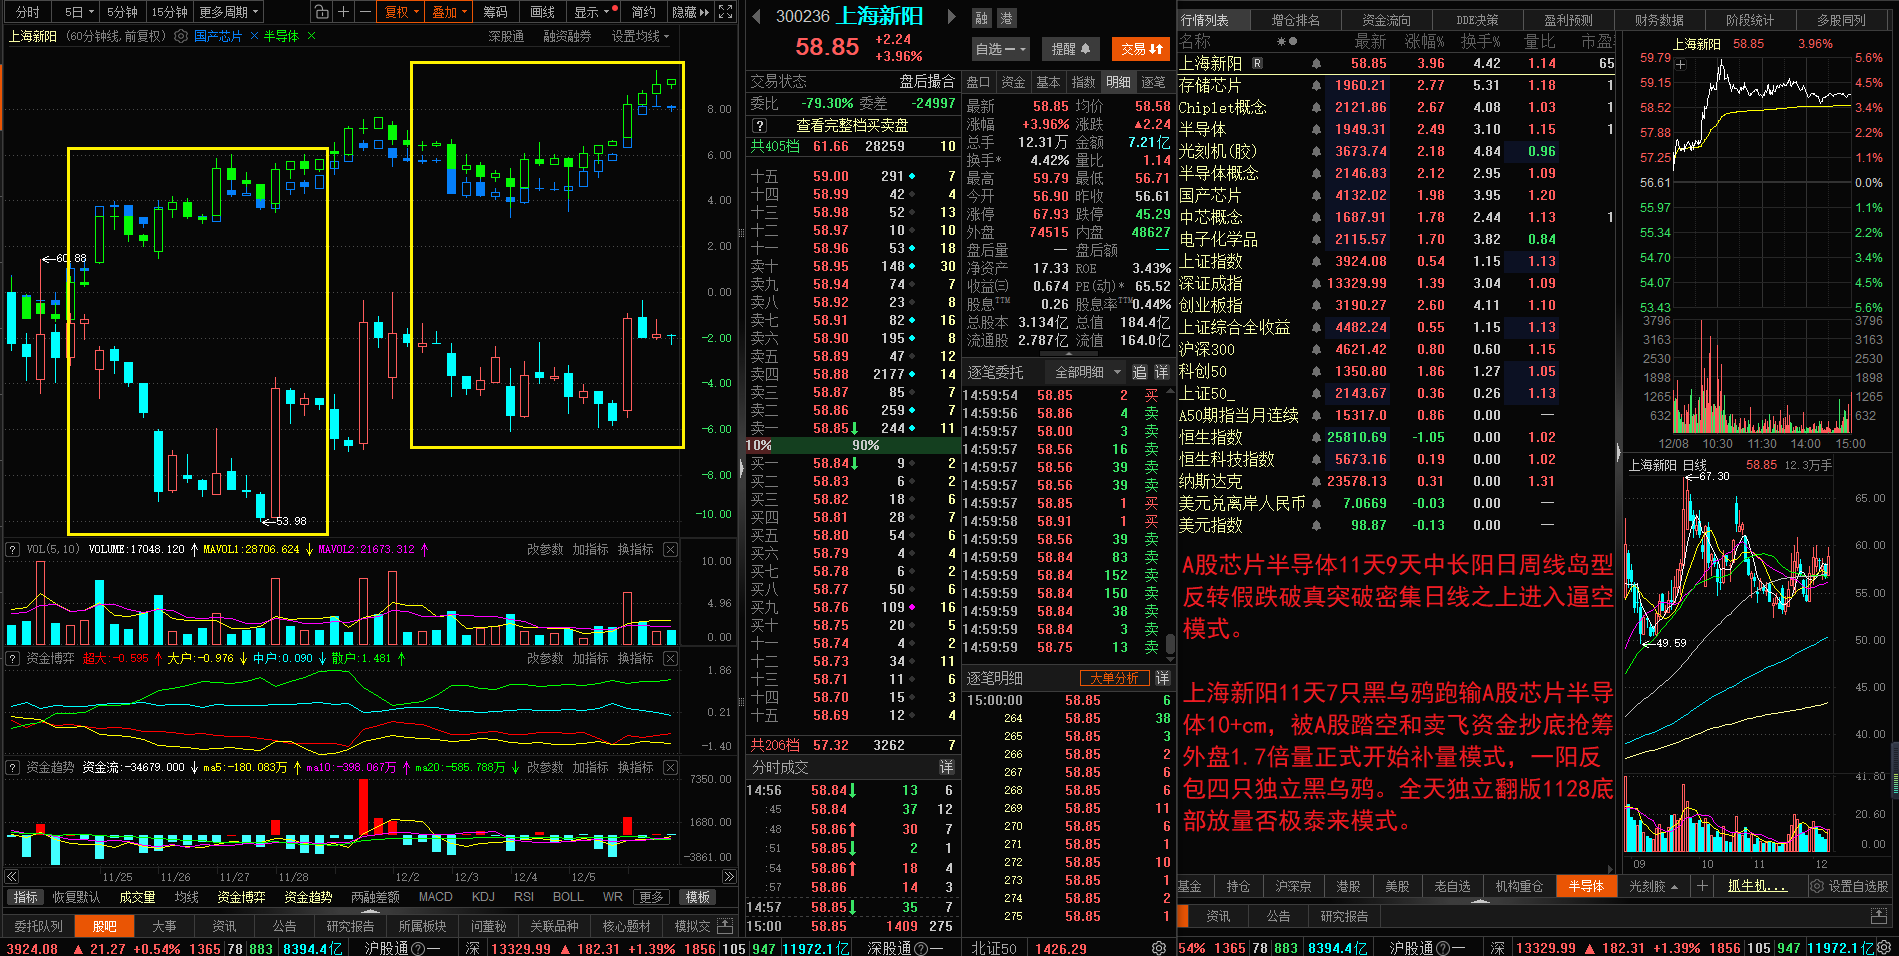Switch to 15分钟 period tab

(x=170, y=12)
